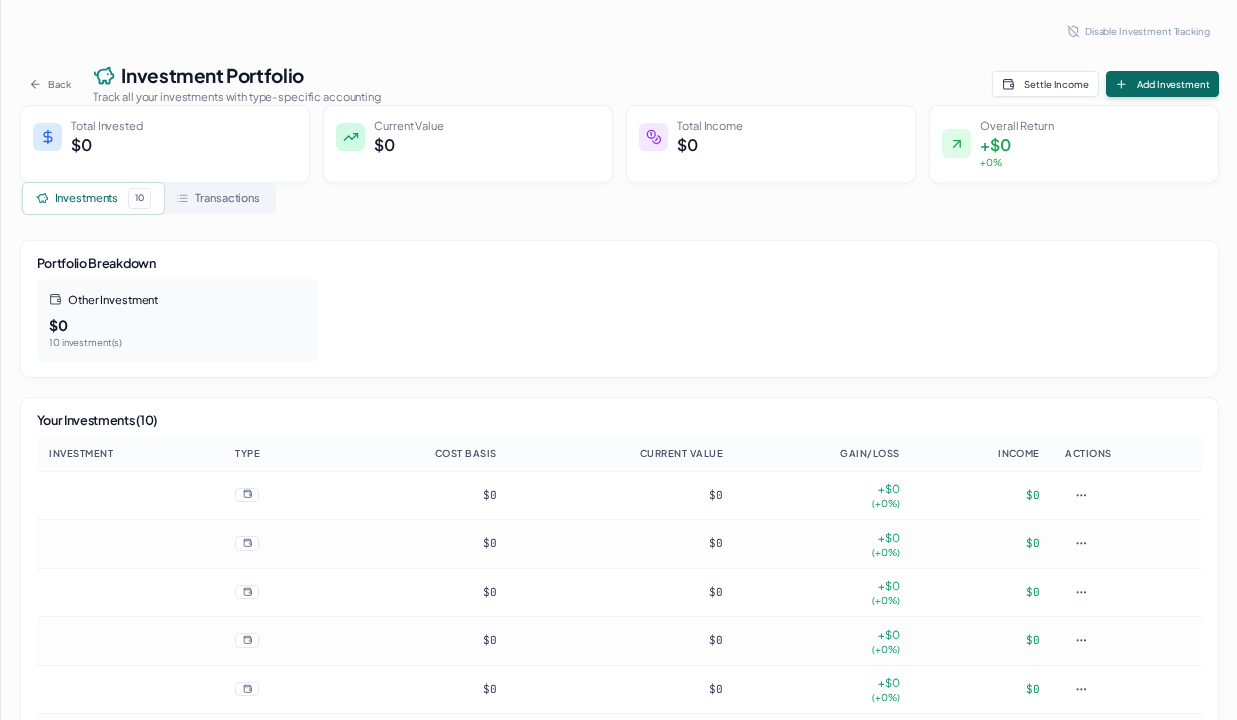Screen dimensions: 1237x720
Task: Click the count badge 10 on Investments tab
Action: tap(139, 198)
